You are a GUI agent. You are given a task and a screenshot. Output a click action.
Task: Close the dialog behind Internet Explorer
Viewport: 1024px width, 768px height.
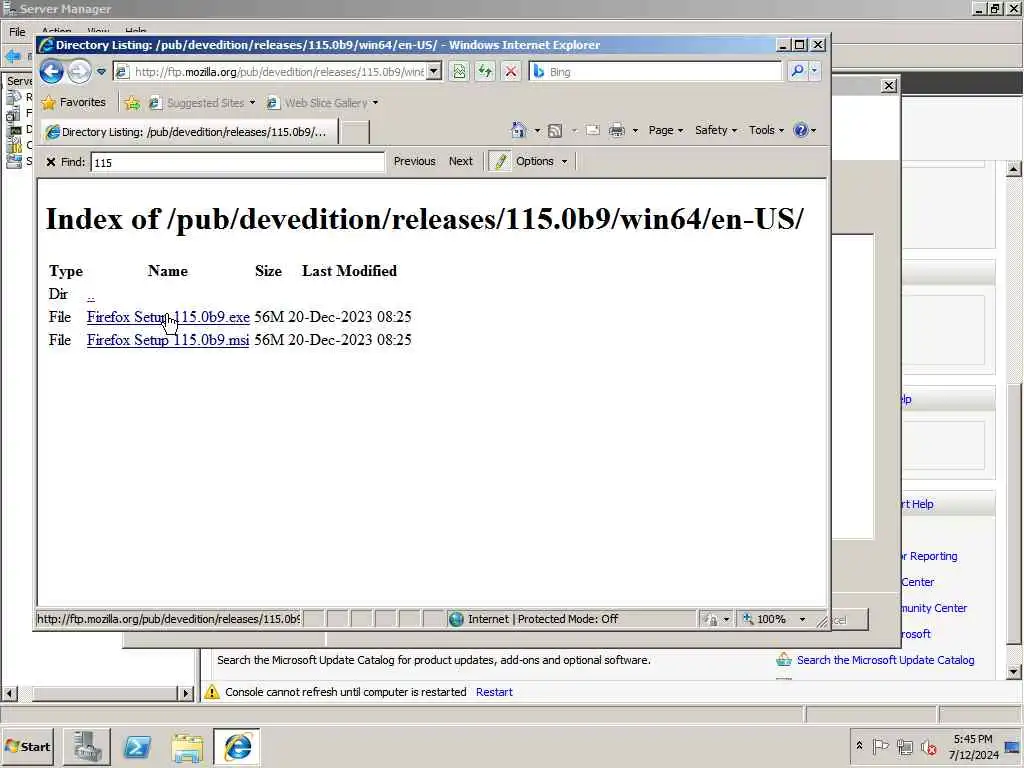(889, 86)
